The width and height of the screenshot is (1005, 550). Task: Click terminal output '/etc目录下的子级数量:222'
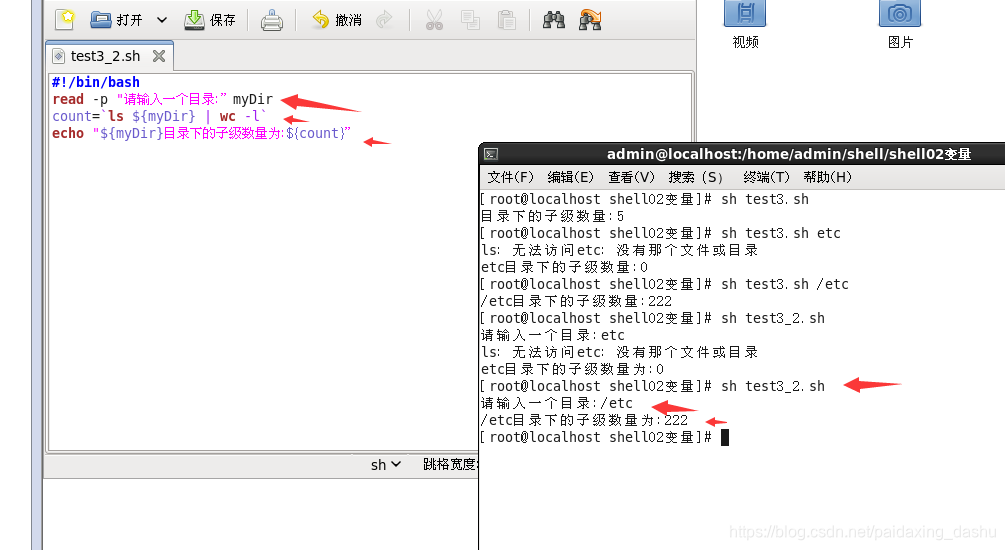[x=576, y=301]
